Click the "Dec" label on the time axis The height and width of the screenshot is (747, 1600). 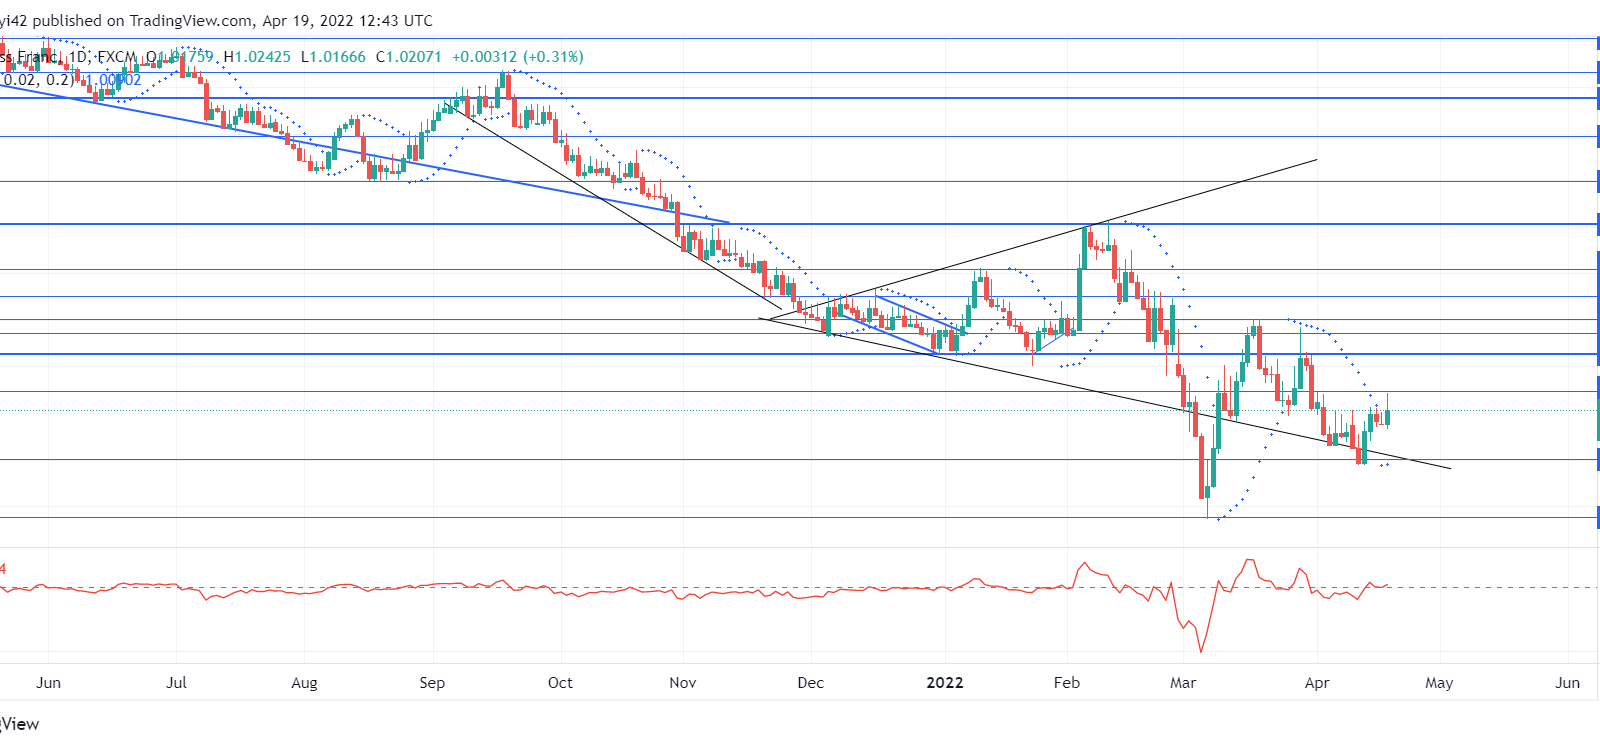(811, 682)
